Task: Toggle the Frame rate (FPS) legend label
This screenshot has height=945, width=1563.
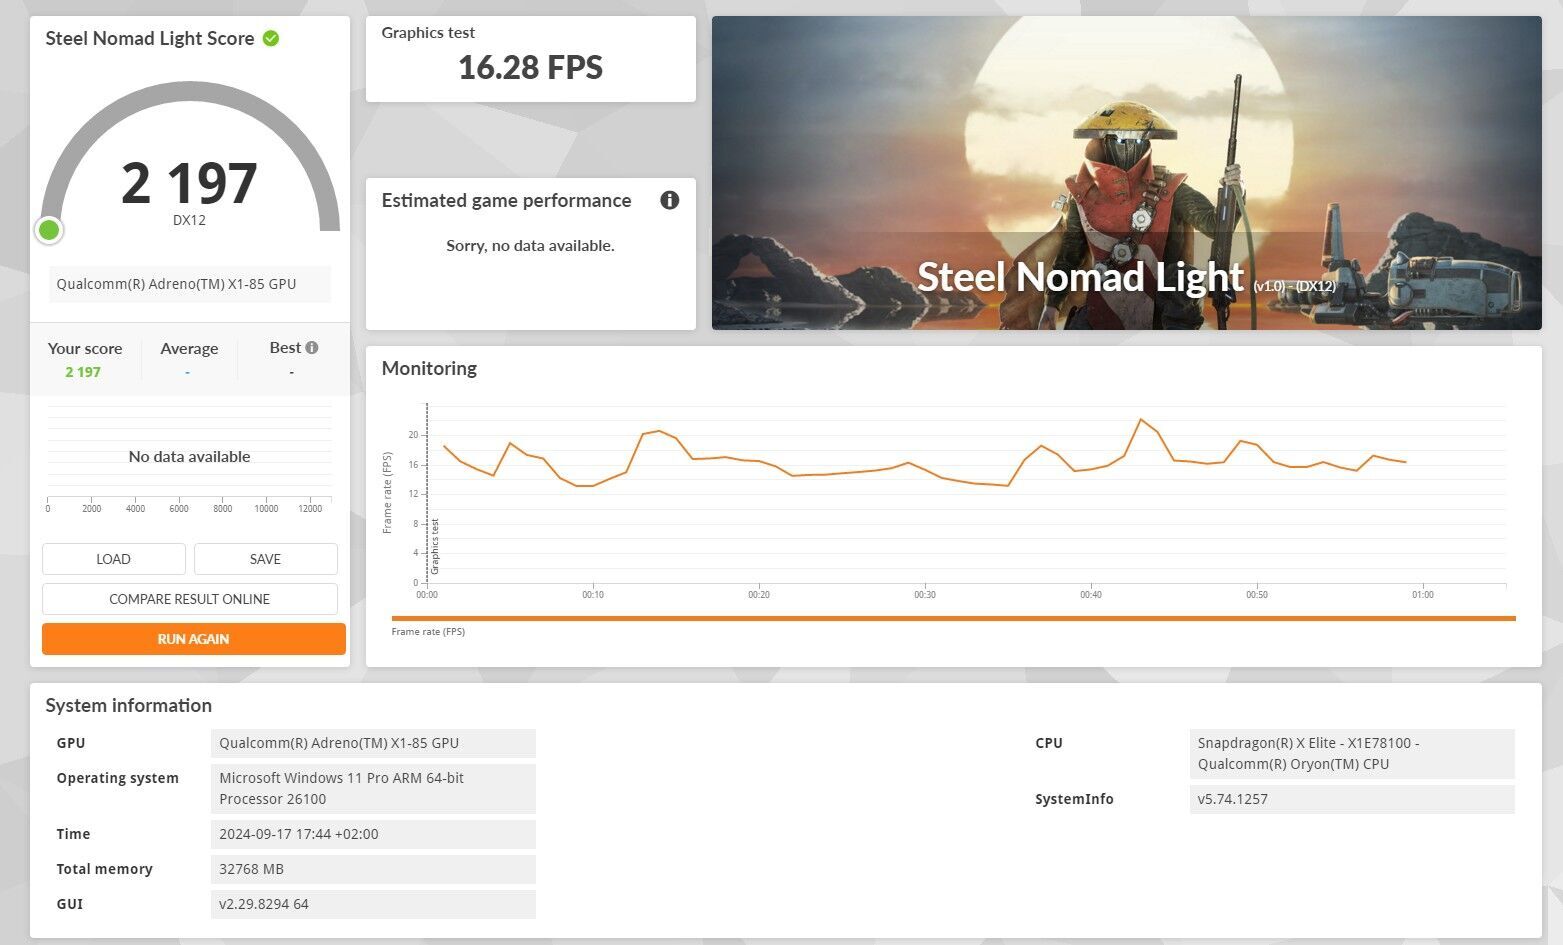Action: (428, 632)
